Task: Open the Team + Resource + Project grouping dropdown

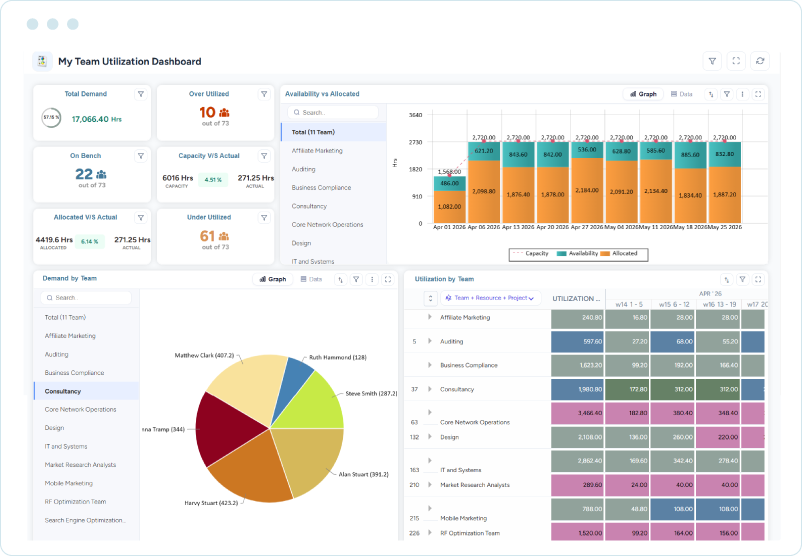Action: point(490,298)
